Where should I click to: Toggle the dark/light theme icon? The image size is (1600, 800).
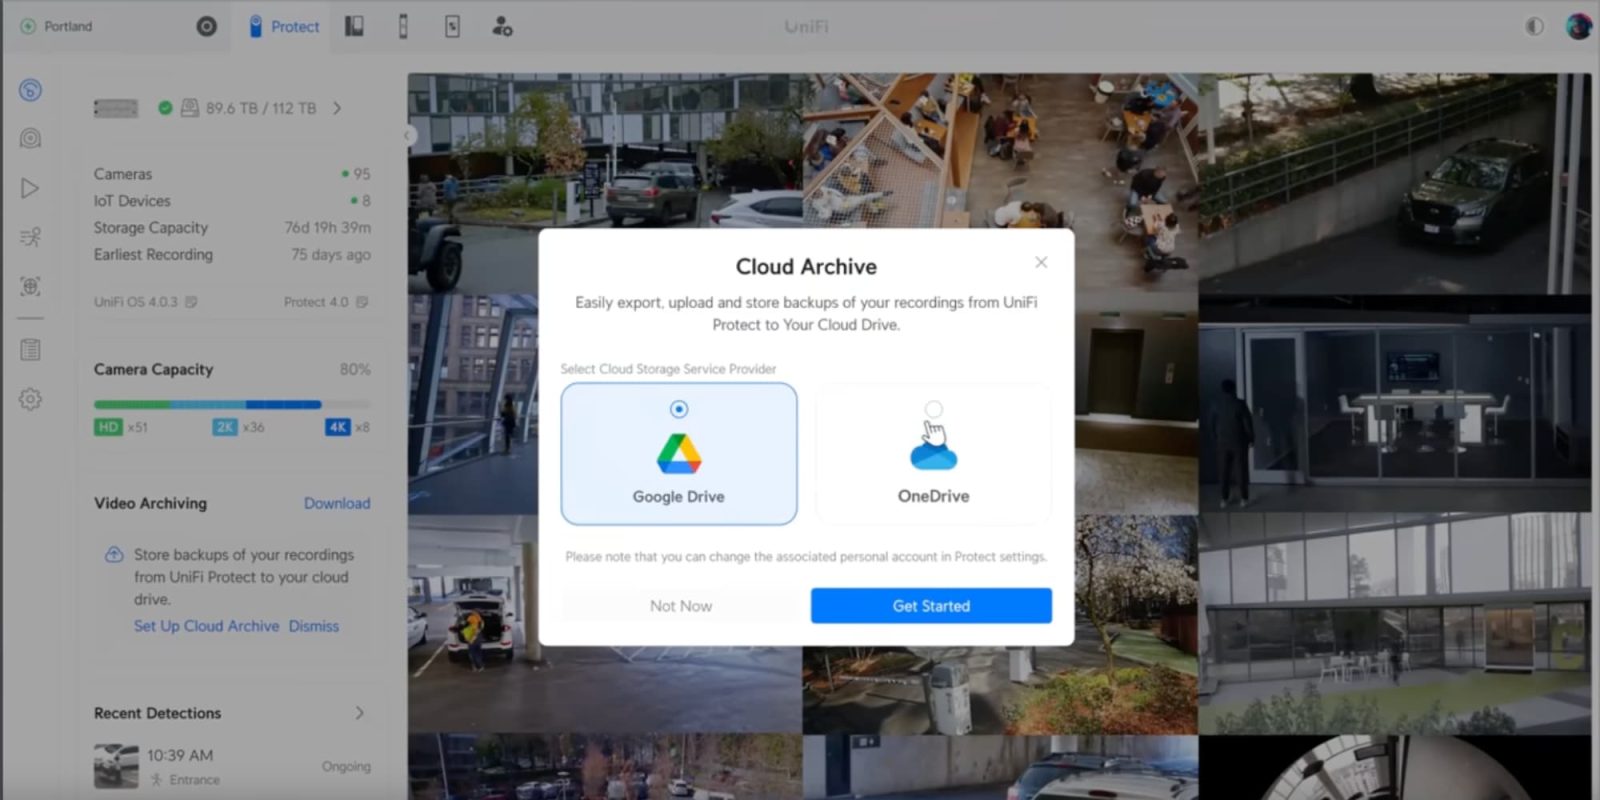click(x=1534, y=27)
